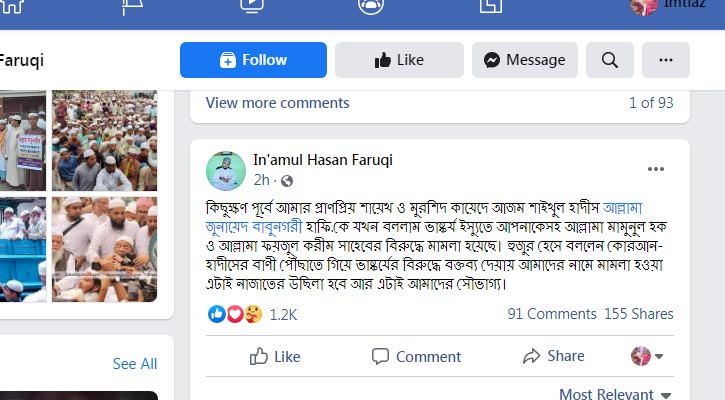Click the post author's profile picture
The width and height of the screenshot is (725, 400).
(x=226, y=171)
